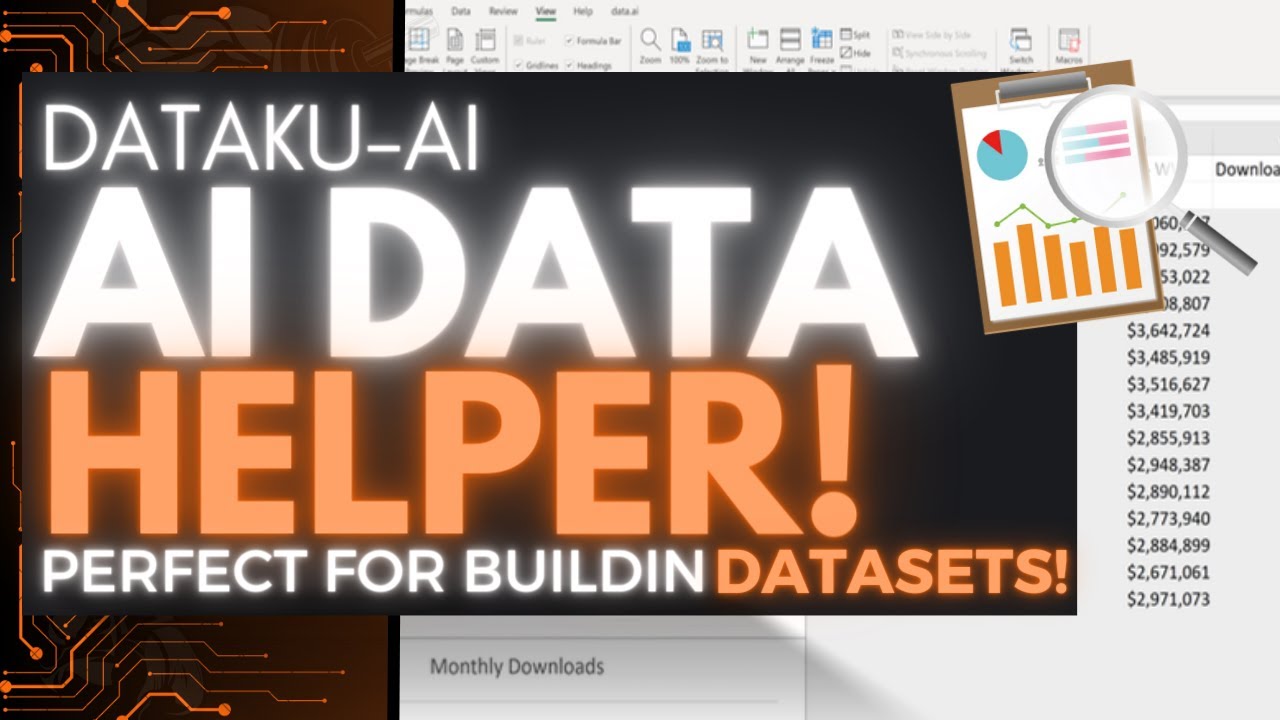Open Custom Views
The height and width of the screenshot is (720, 1280).
pos(485,48)
